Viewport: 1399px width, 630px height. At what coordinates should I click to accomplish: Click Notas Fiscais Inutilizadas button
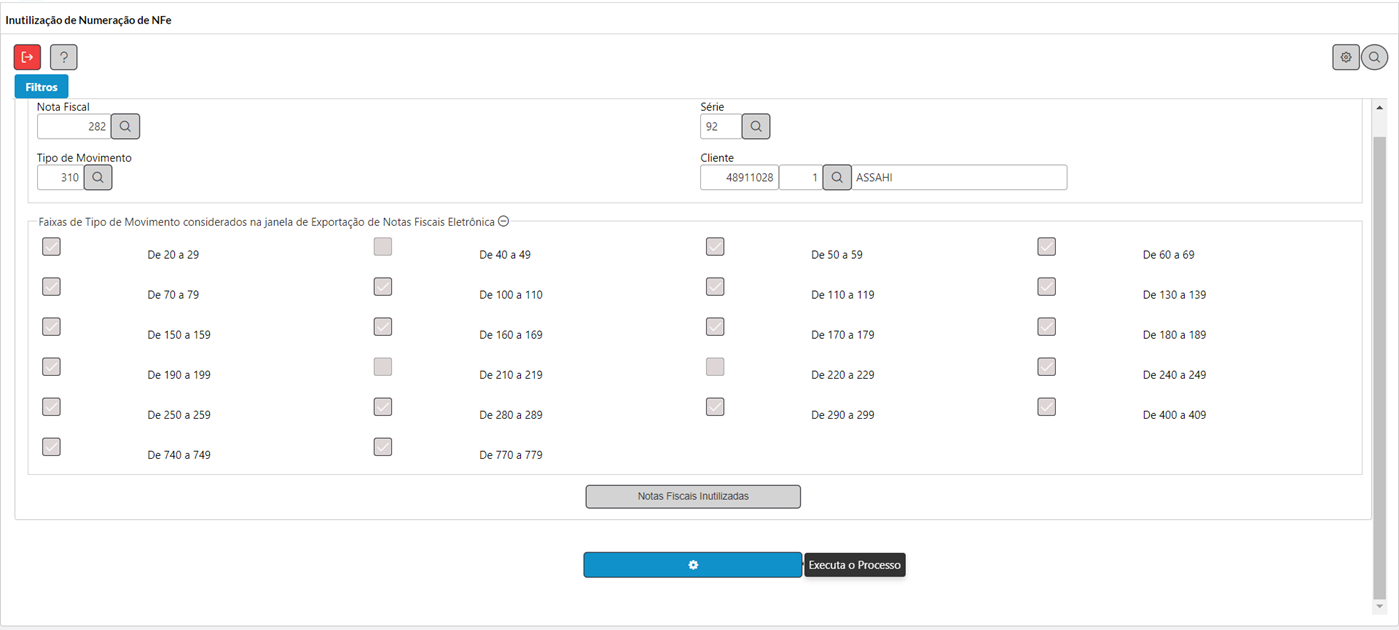693,496
